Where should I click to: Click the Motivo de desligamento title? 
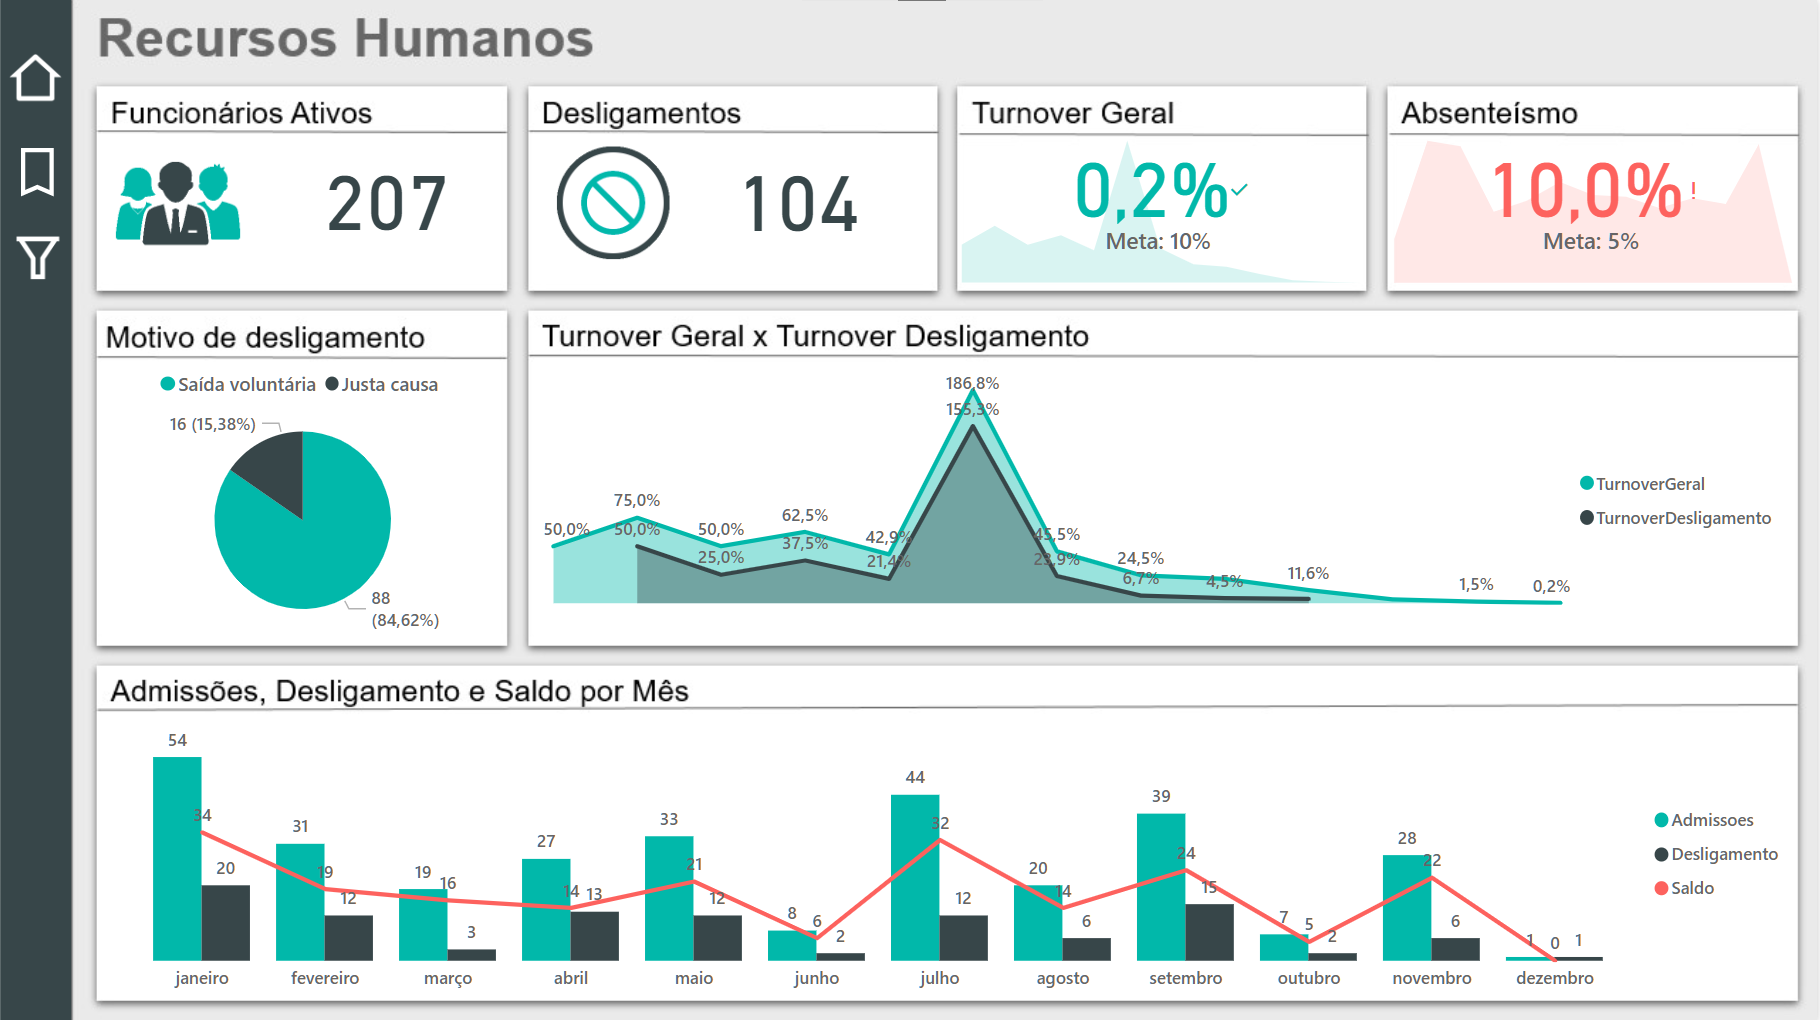[x=265, y=337]
